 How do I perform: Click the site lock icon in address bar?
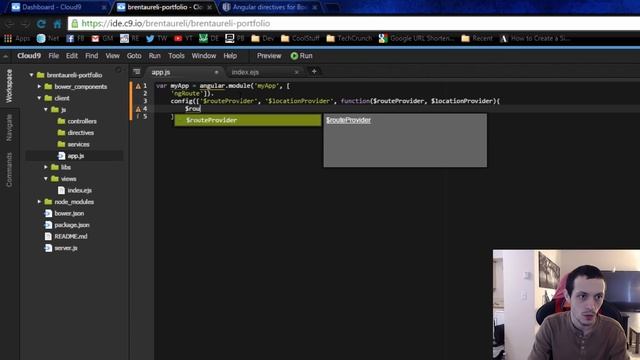click(x=75, y=24)
